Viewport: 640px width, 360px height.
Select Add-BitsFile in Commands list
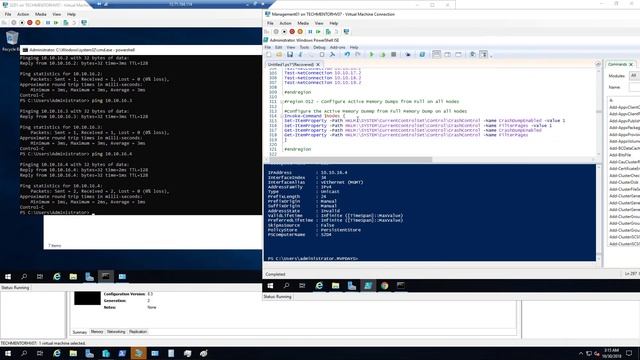point(620,155)
